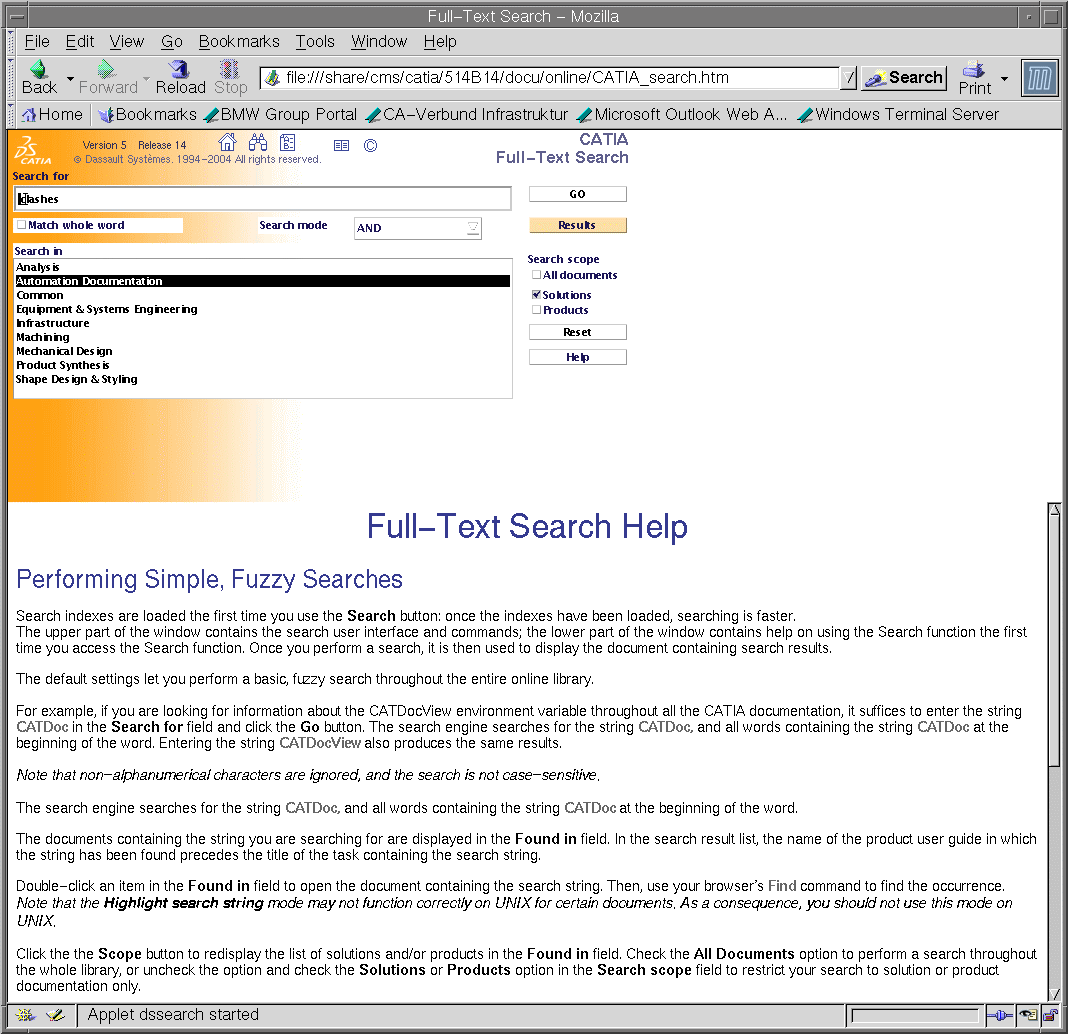
Task: Click the CATIA binoculars search icon
Action: [x=257, y=142]
